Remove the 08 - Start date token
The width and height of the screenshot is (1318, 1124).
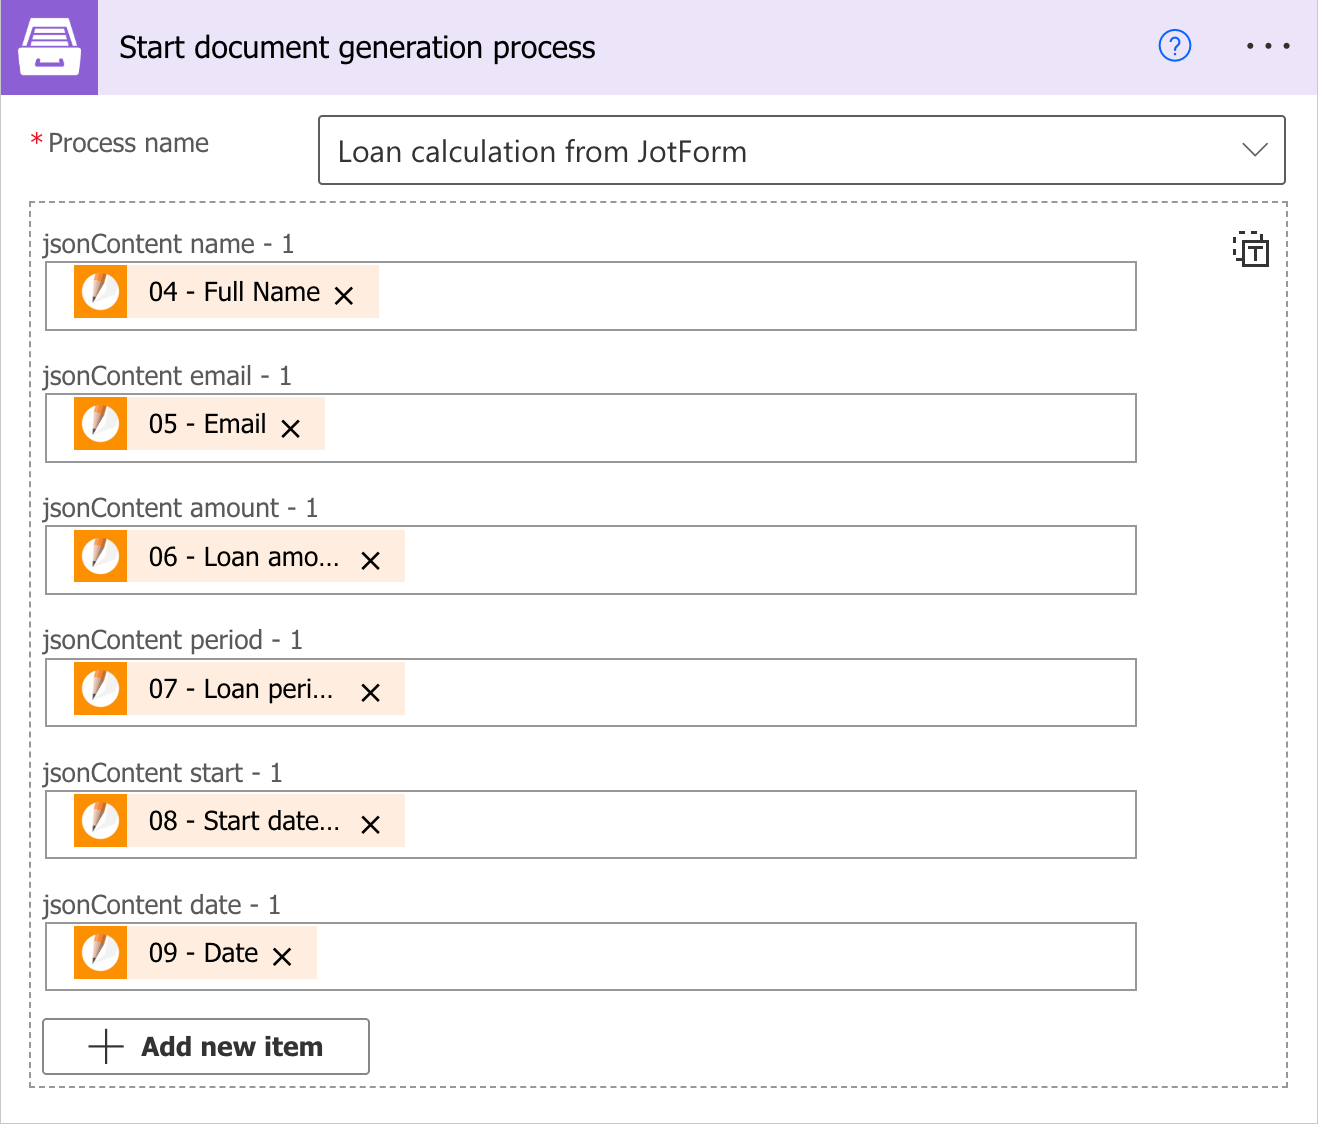pos(370,825)
